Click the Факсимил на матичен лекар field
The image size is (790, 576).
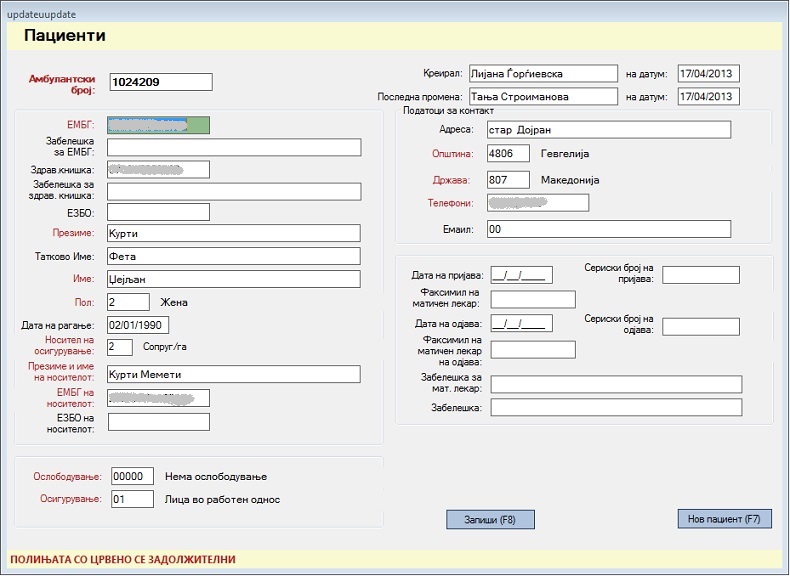pos(533,299)
